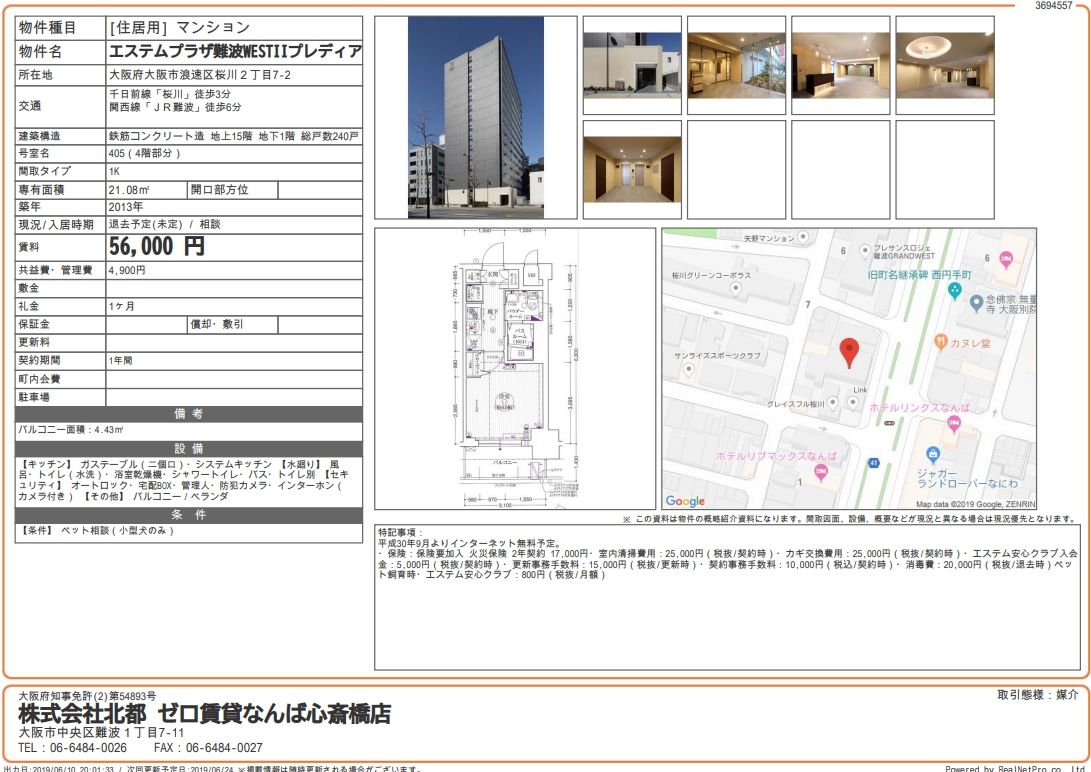The image size is (1091, 772).
Task: Click the サンライズスポーツクラブ map marker
Action: pos(688,371)
